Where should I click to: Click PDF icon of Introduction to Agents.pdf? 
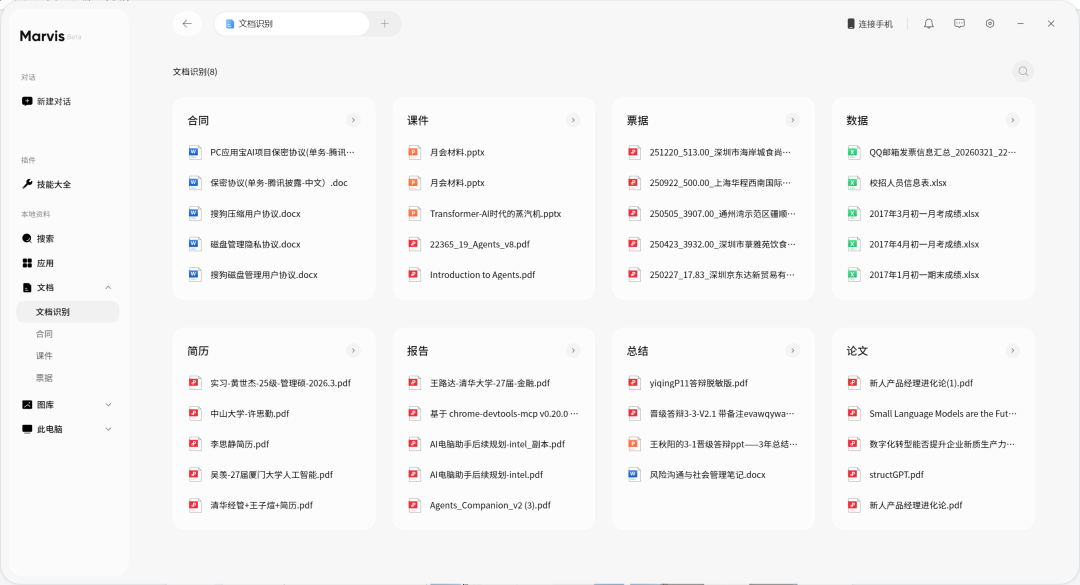coord(414,274)
